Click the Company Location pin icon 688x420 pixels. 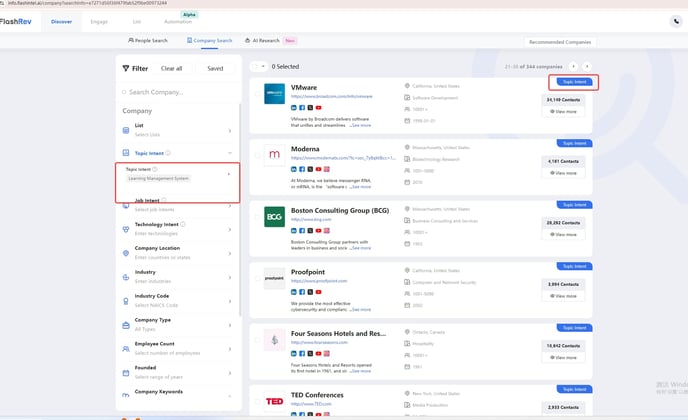point(126,253)
